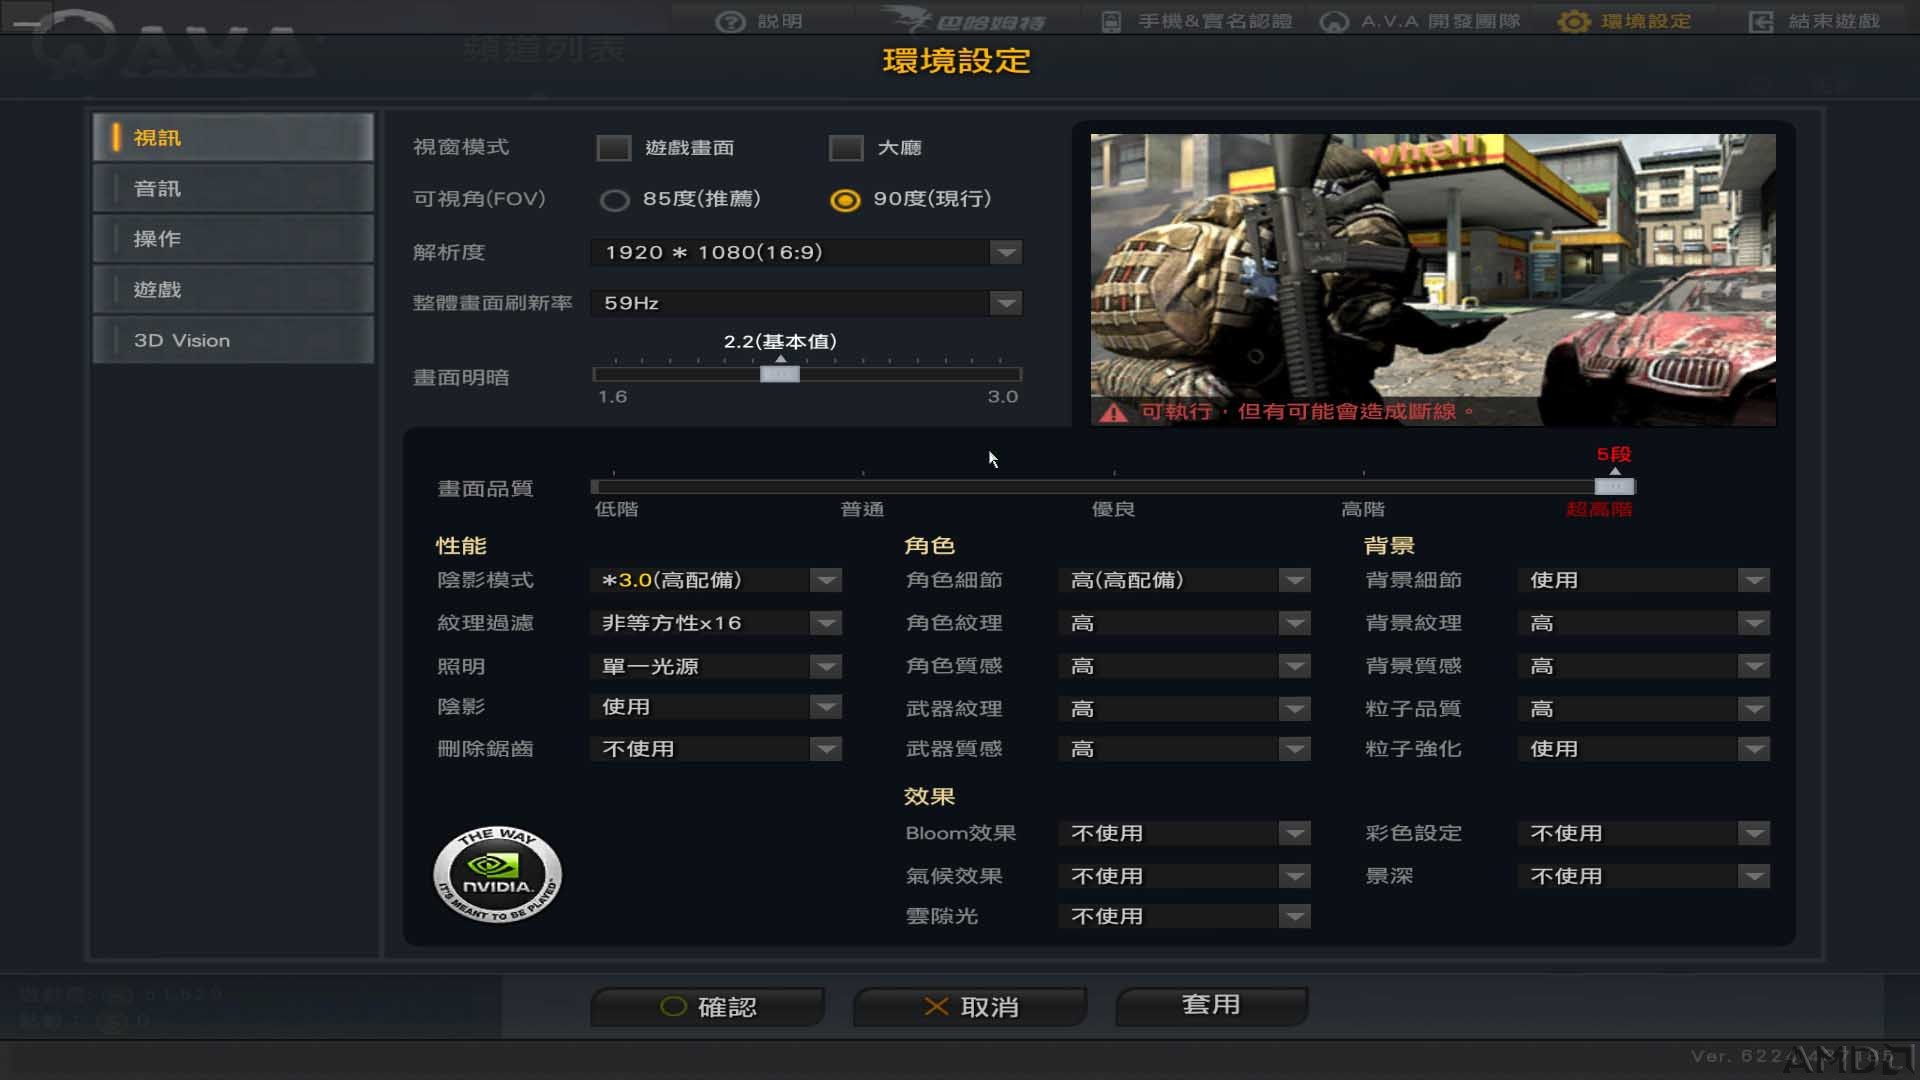Open the 角色紋理 dropdown

click(1185, 623)
